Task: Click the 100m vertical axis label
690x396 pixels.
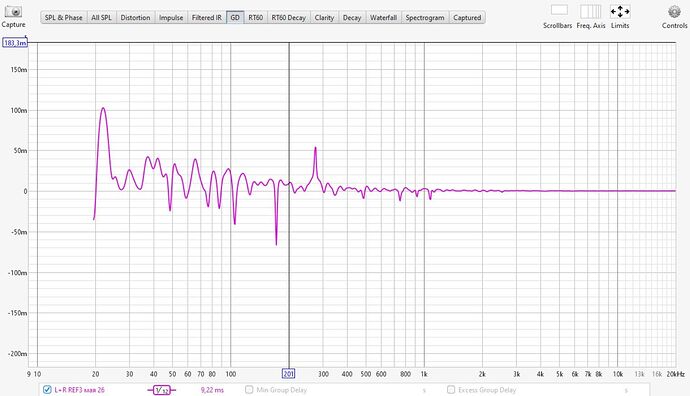Action: [x=19, y=110]
